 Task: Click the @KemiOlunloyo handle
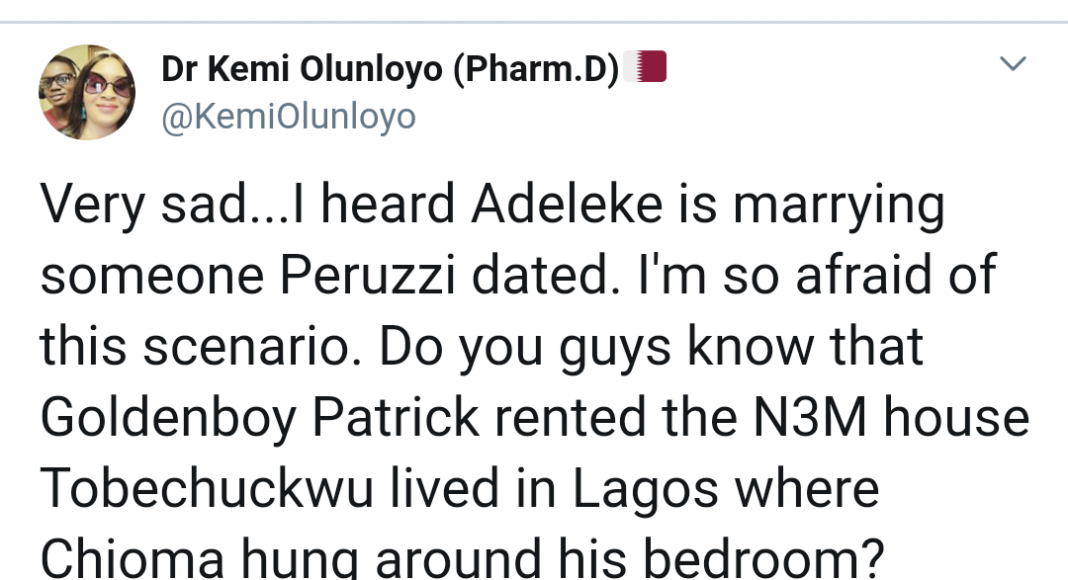288,117
